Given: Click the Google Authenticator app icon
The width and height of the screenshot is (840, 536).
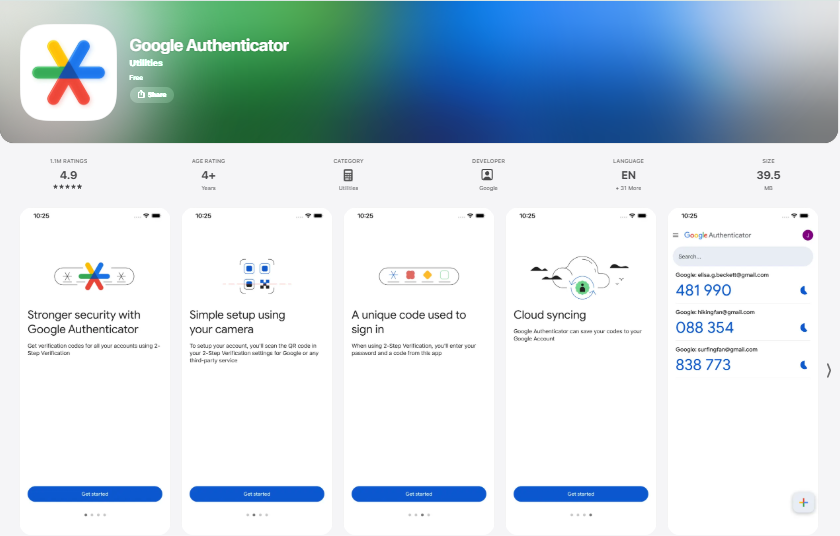Looking at the screenshot, I should tap(68, 72).
